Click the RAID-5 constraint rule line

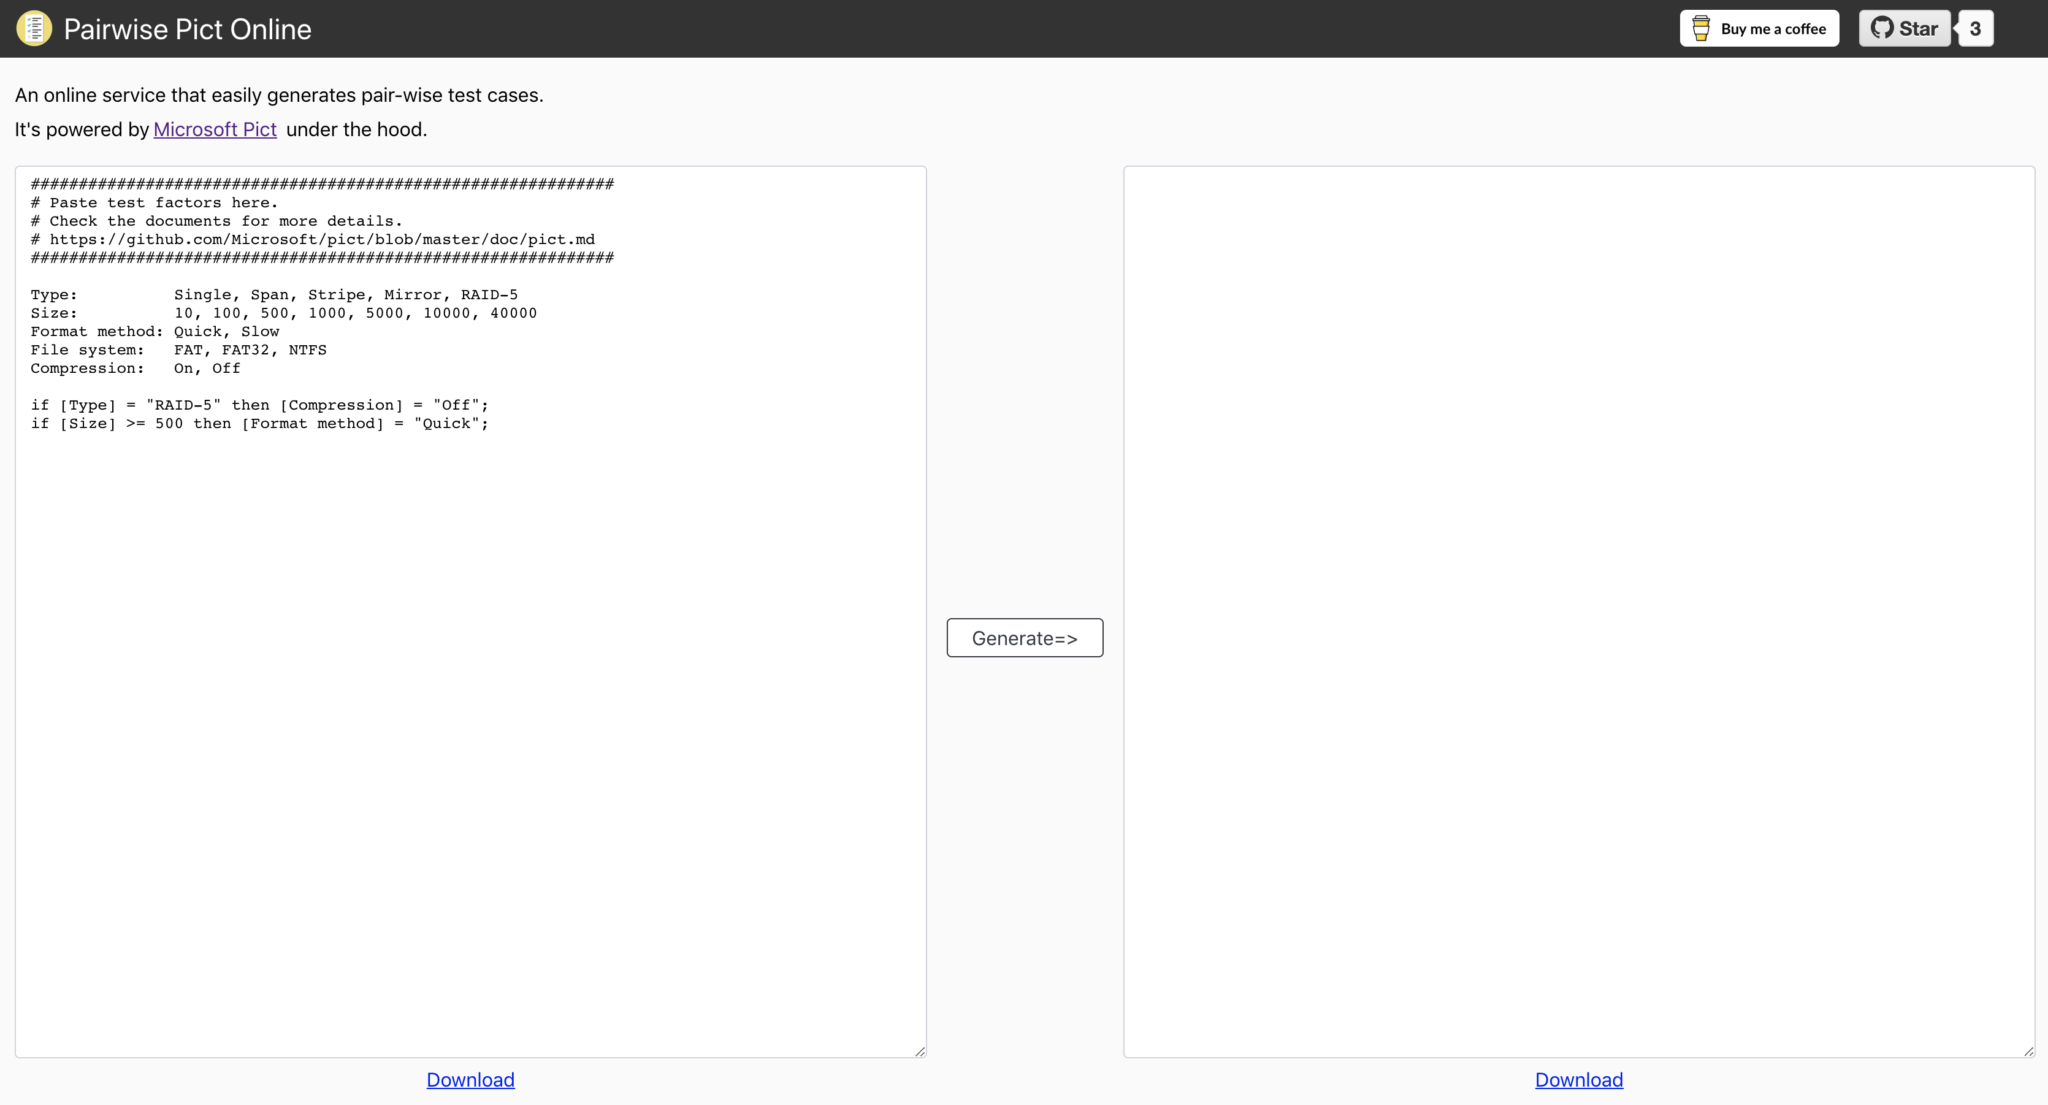pos(259,405)
